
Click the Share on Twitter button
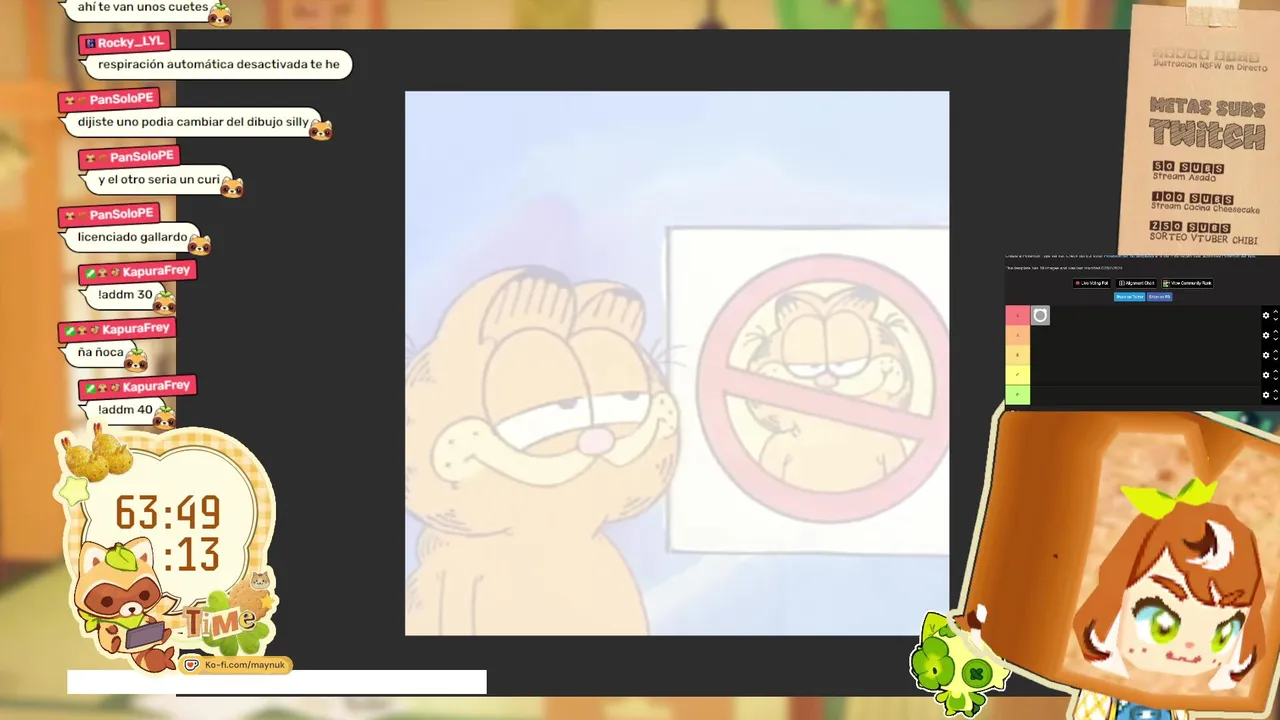tap(1129, 297)
